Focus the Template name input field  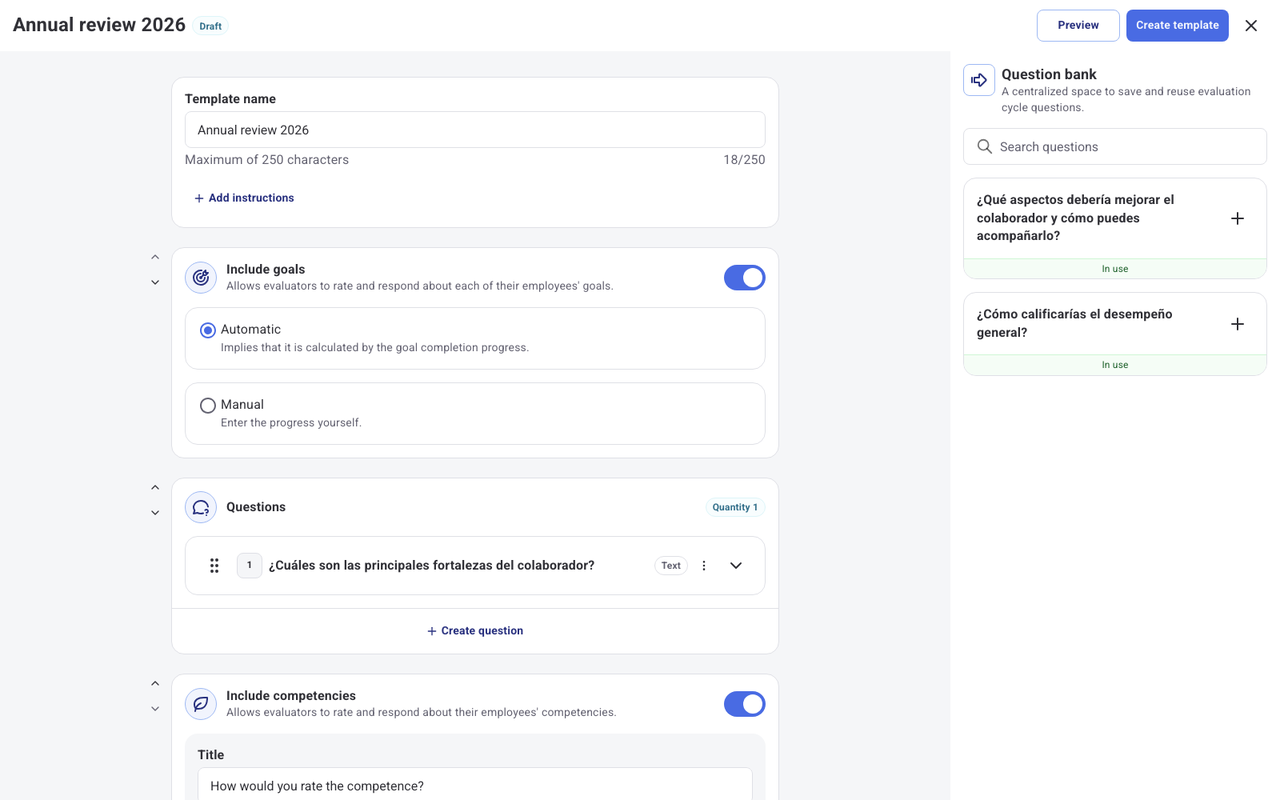pos(475,130)
